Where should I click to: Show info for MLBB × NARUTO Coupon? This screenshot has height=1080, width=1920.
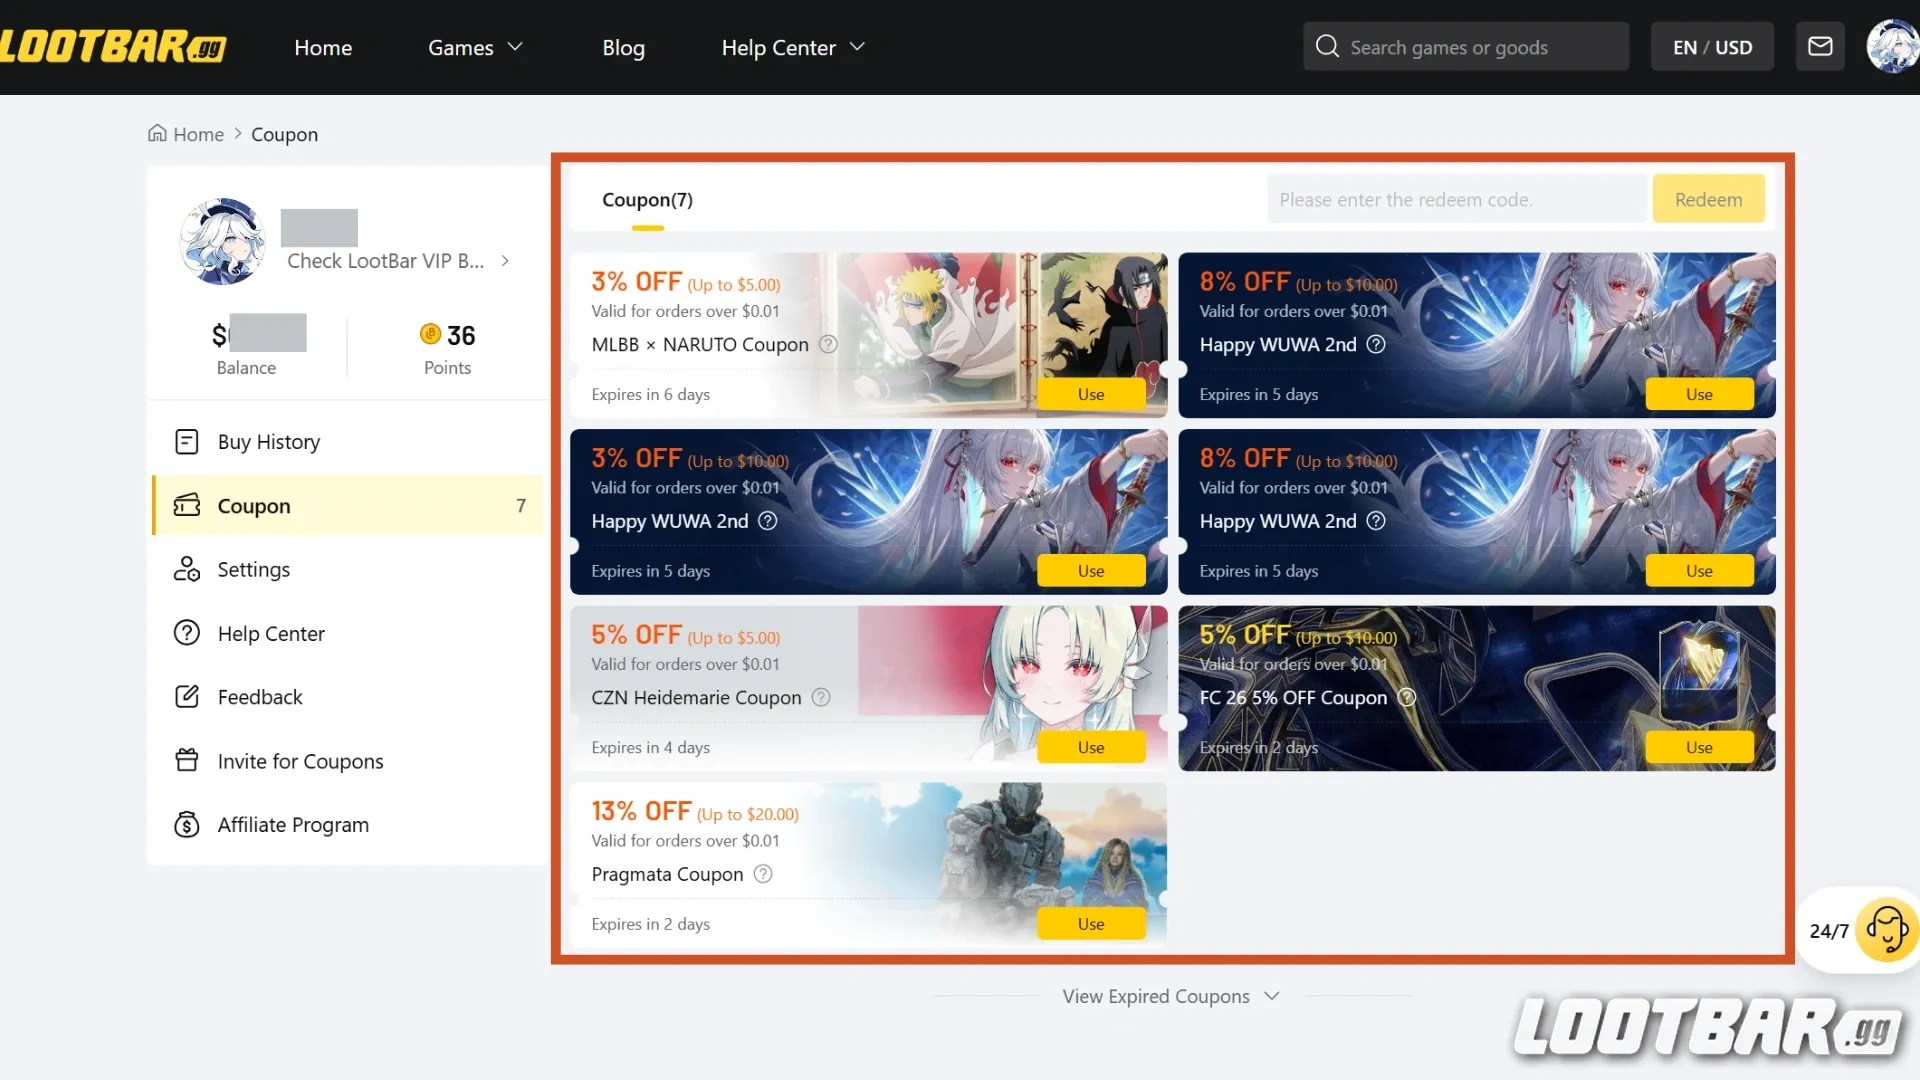coord(828,344)
